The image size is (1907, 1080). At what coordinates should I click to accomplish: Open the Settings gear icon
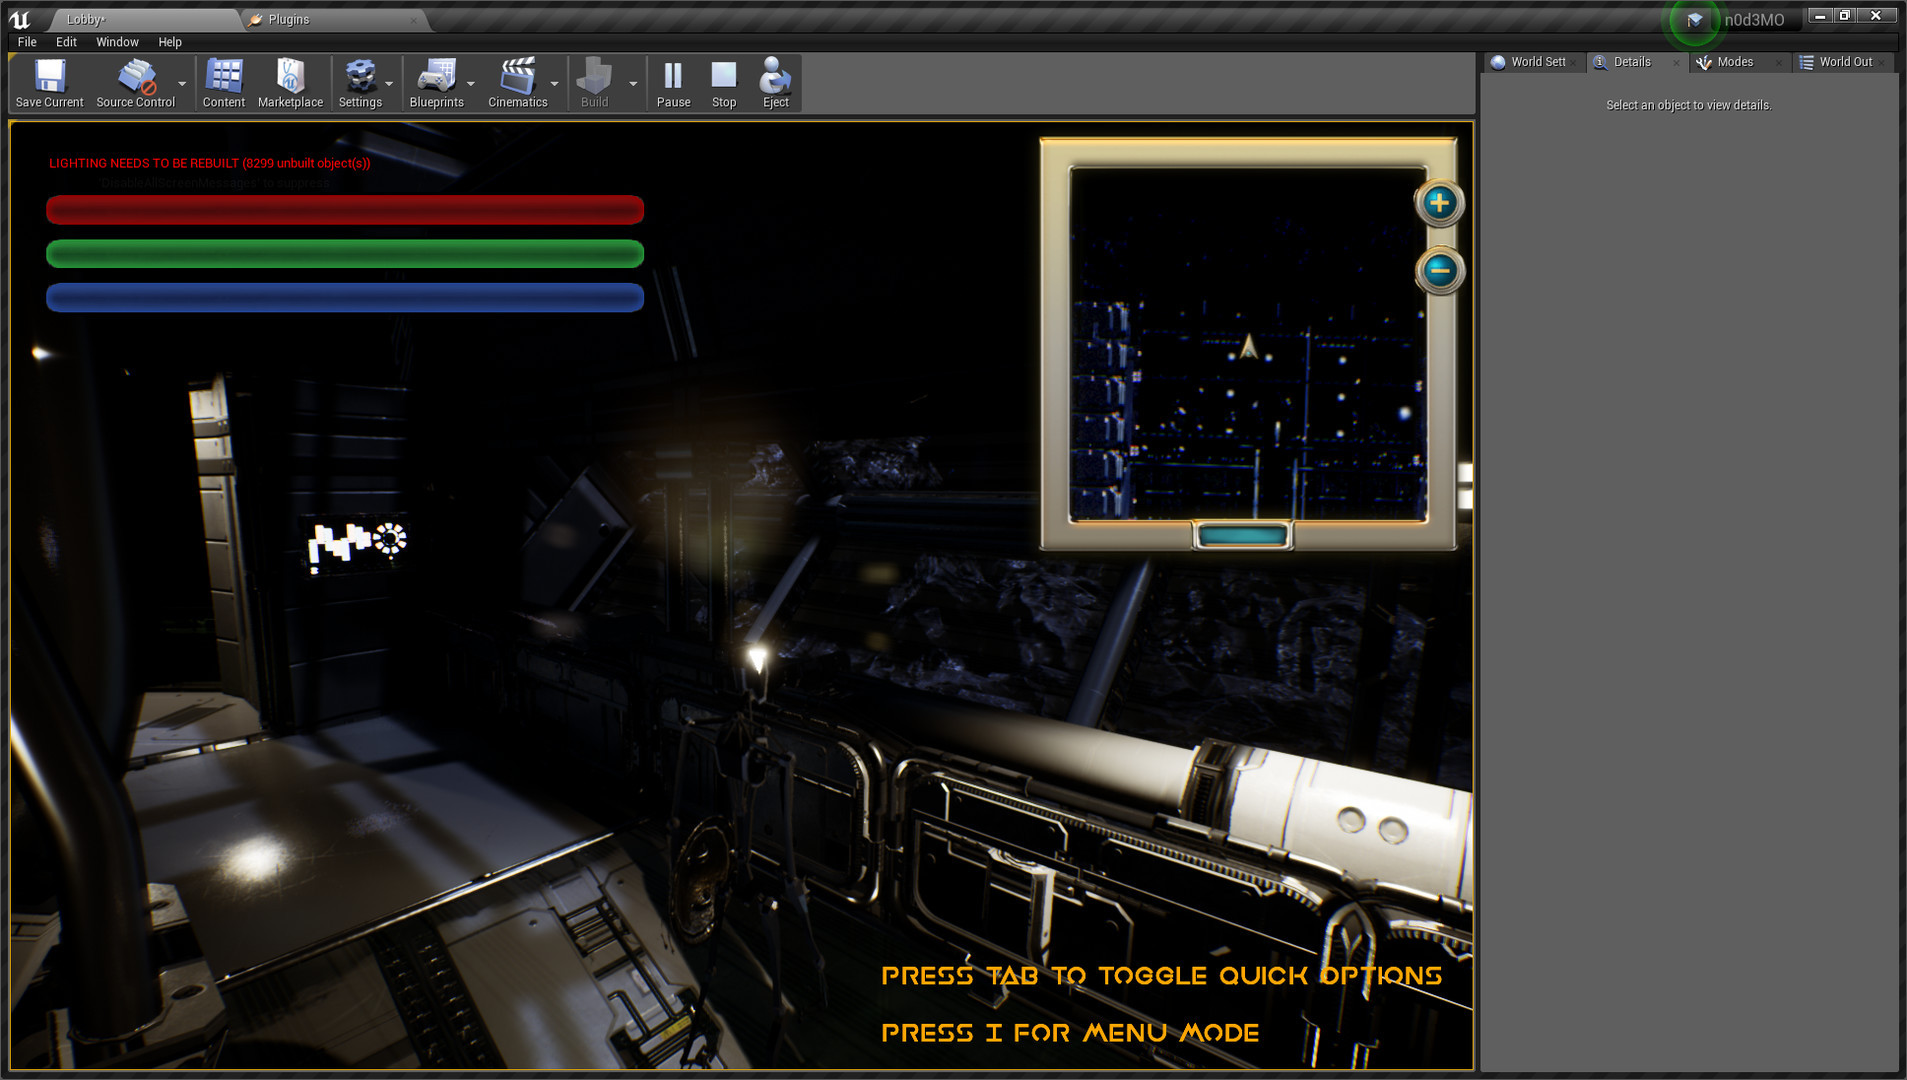[x=360, y=83]
